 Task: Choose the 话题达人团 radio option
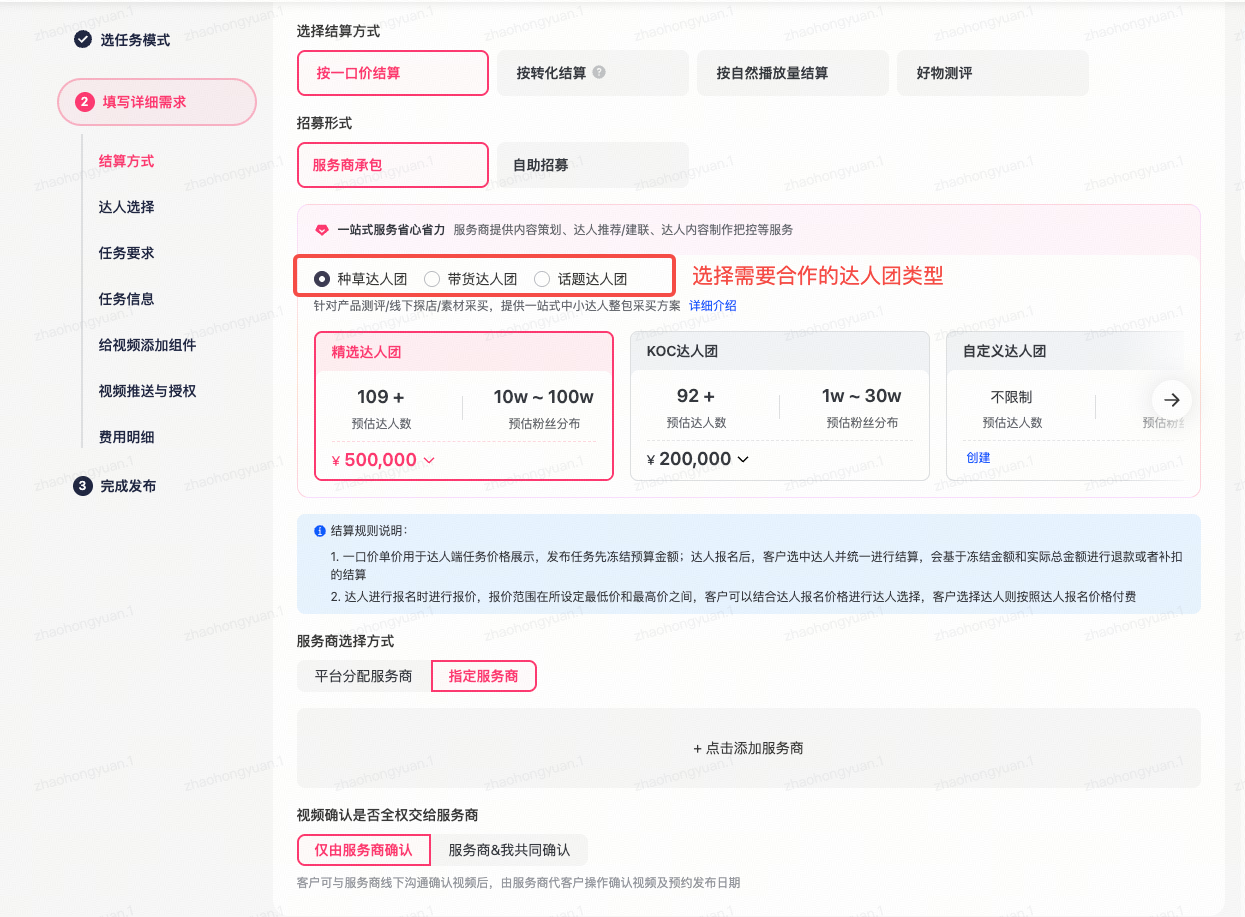click(542, 279)
